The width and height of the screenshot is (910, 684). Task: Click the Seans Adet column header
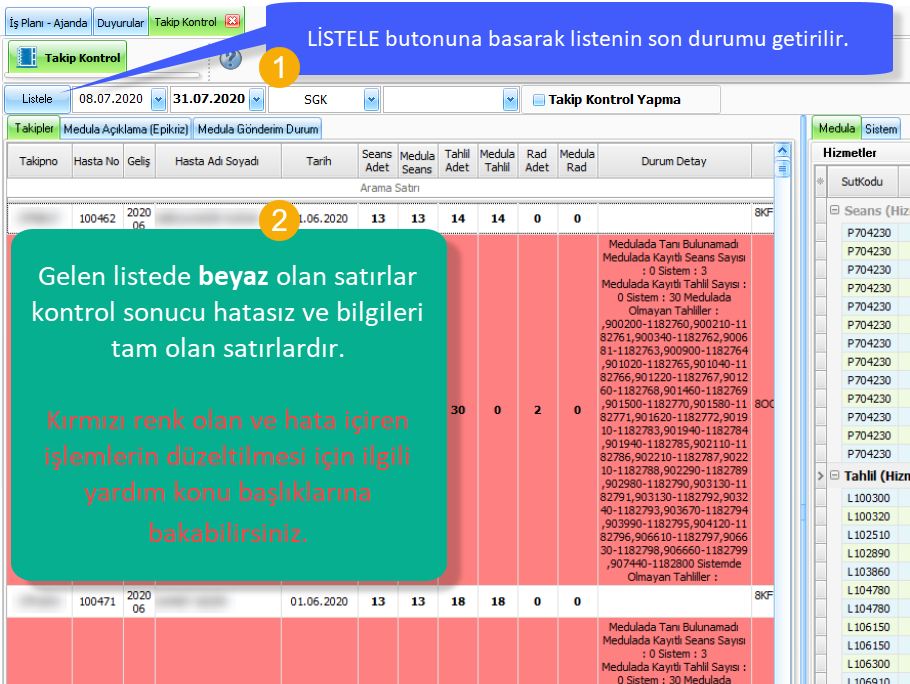(x=378, y=161)
